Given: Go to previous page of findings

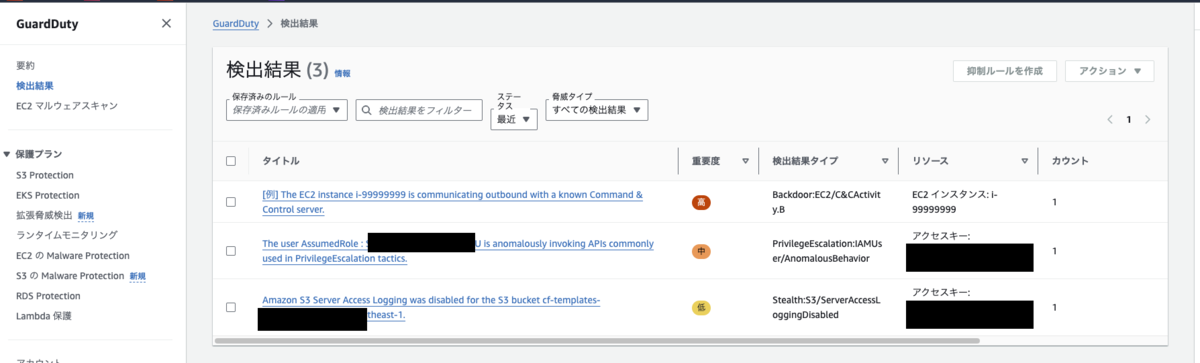Looking at the screenshot, I should tap(1110, 119).
